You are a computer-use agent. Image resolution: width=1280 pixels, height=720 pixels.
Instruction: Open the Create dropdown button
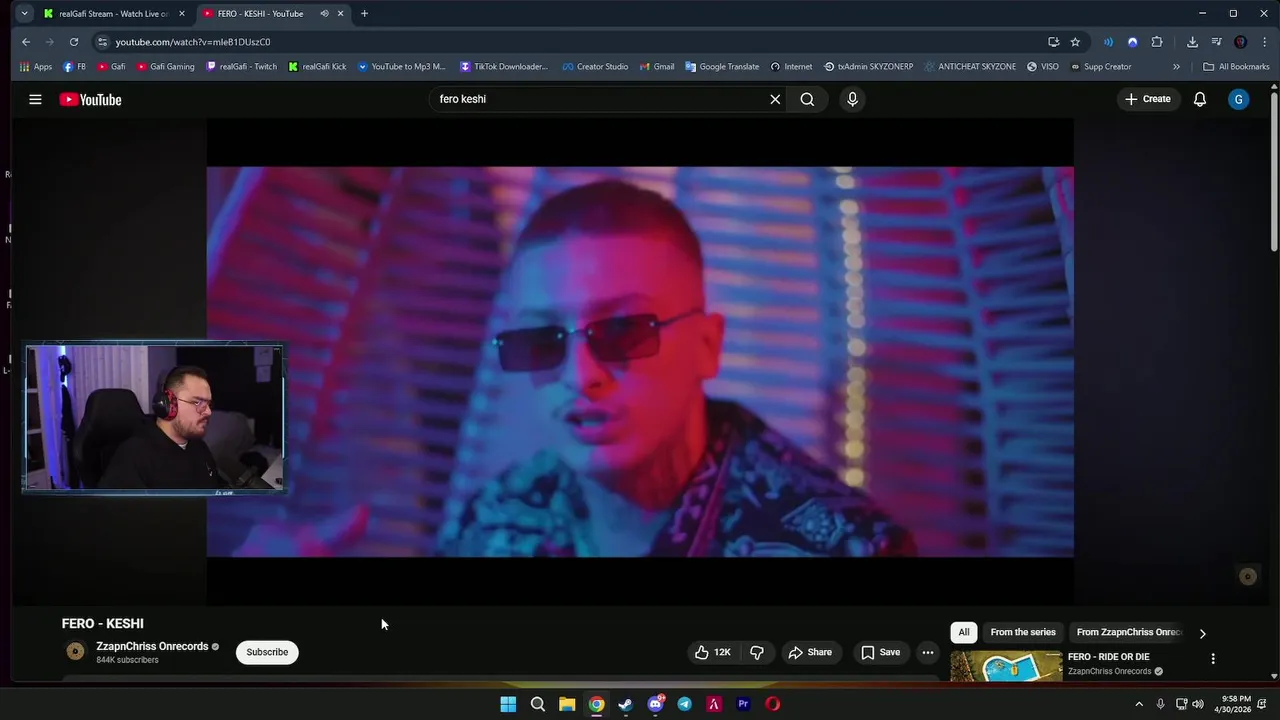click(x=1147, y=99)
